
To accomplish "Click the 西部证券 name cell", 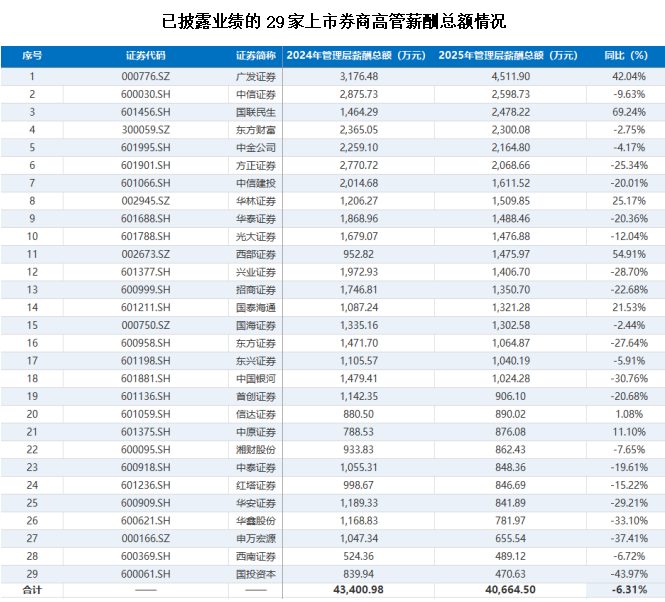I will [x=256, y=255].
